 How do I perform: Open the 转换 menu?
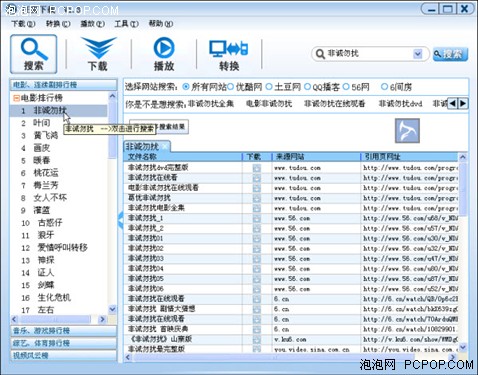(x=58, y=24)
